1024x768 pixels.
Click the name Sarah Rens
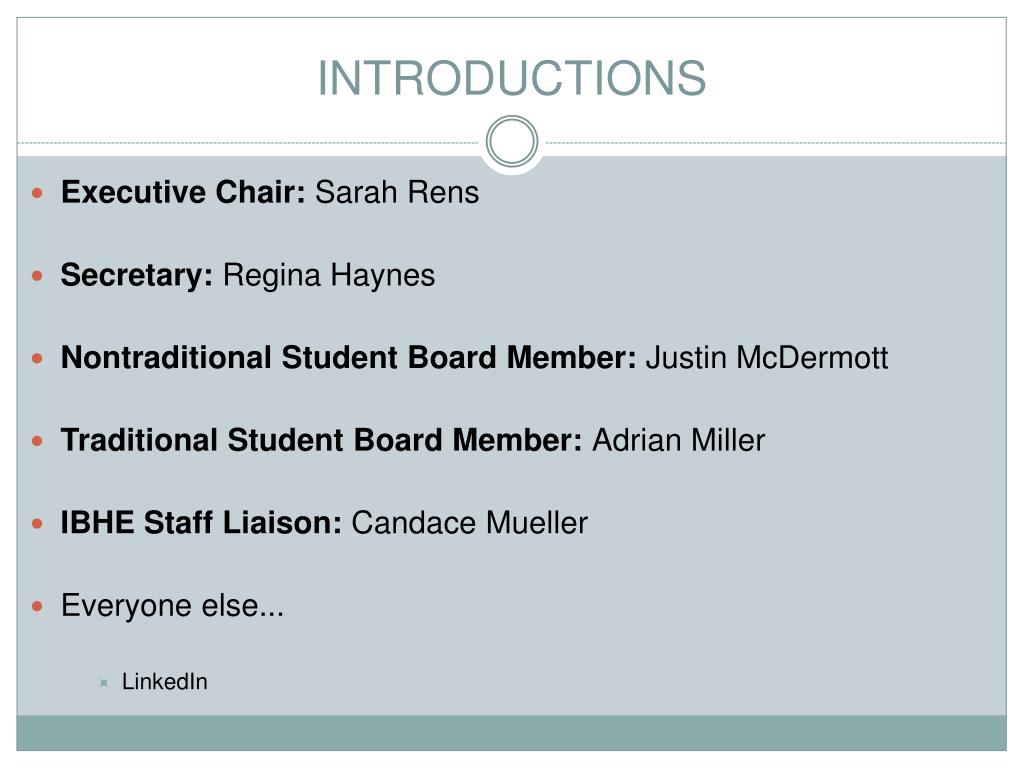click(x=397, y=192)
